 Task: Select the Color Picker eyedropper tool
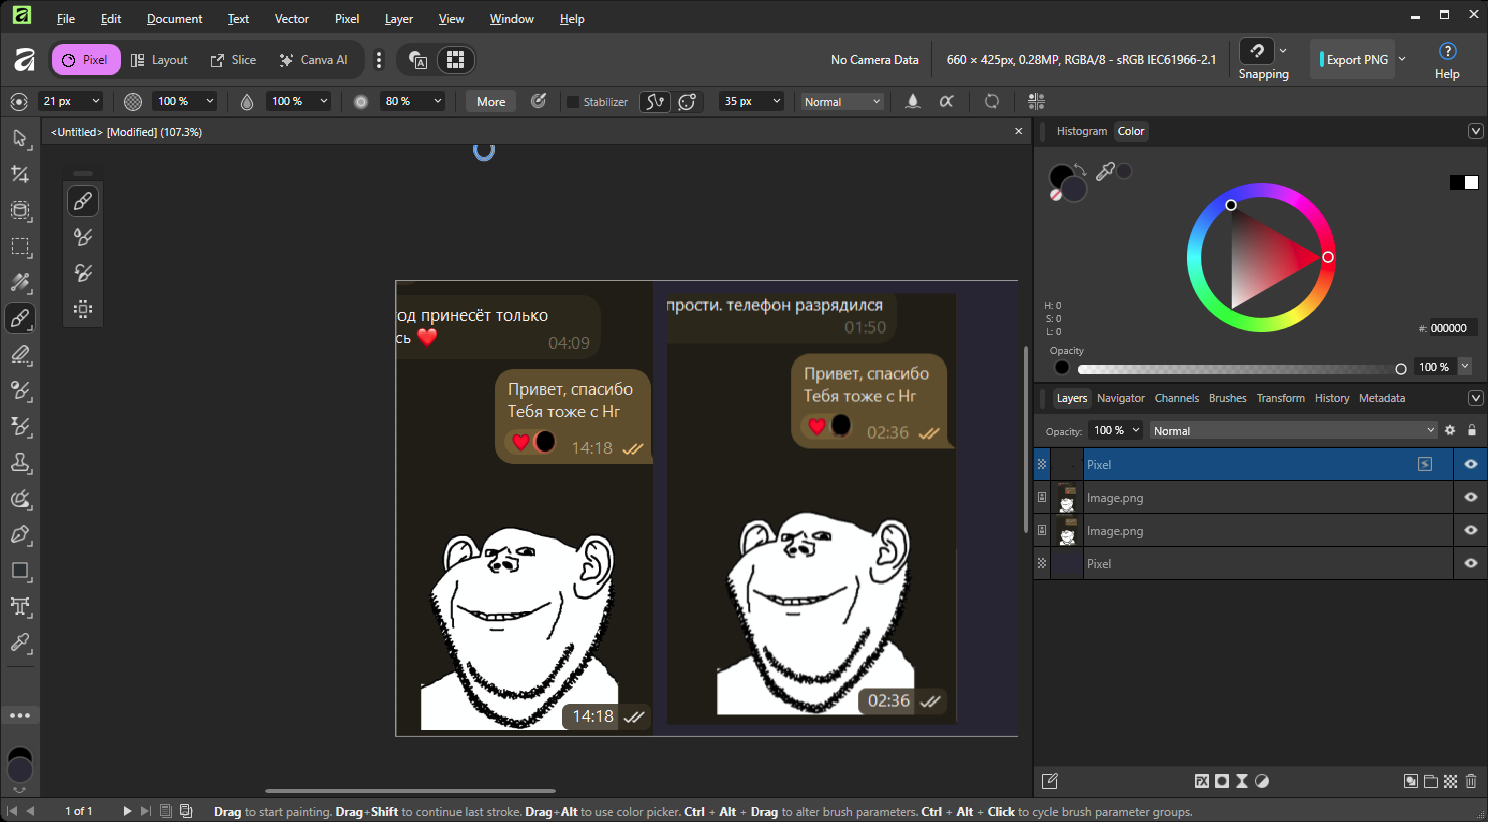(x=20, y=642)
